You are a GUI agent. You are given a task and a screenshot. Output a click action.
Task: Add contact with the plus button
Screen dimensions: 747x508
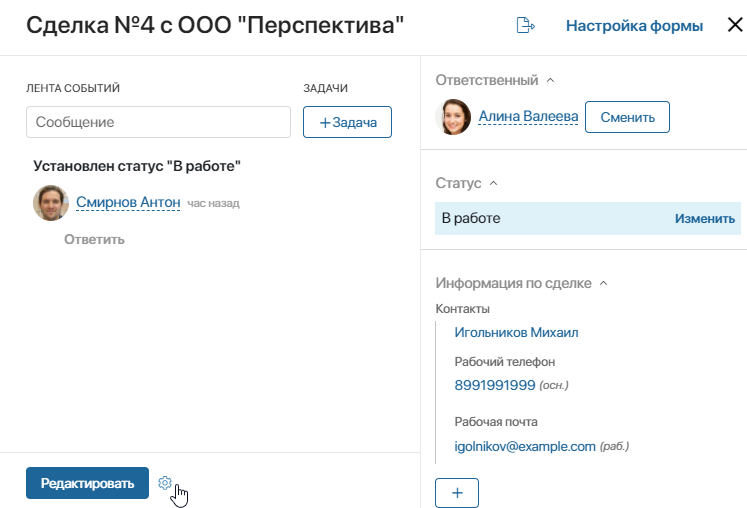[457, 493]
